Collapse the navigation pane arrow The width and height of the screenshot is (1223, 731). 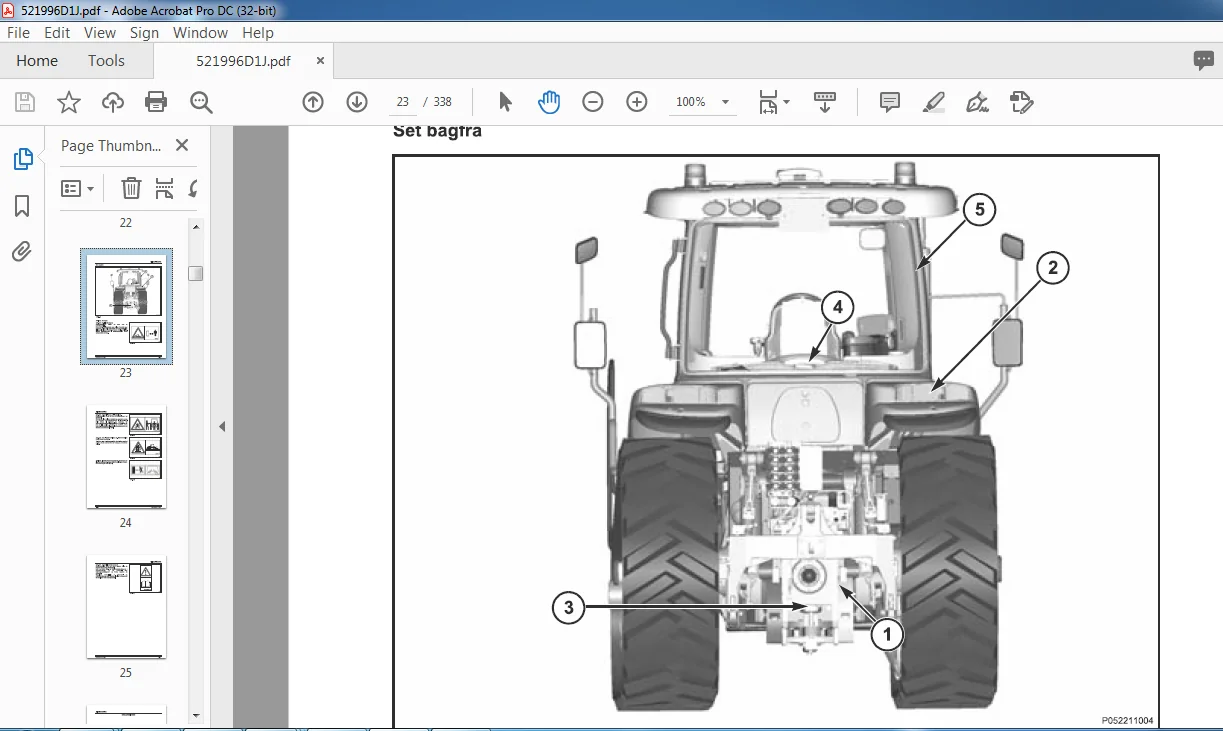222,426
